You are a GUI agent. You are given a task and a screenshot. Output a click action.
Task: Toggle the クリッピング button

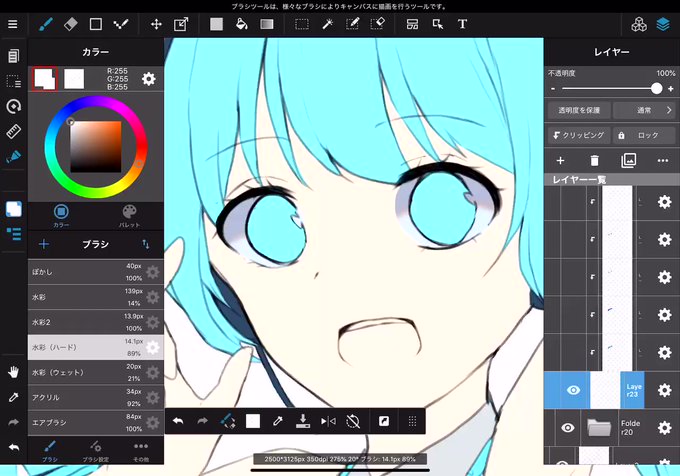(x=579, y=135)
